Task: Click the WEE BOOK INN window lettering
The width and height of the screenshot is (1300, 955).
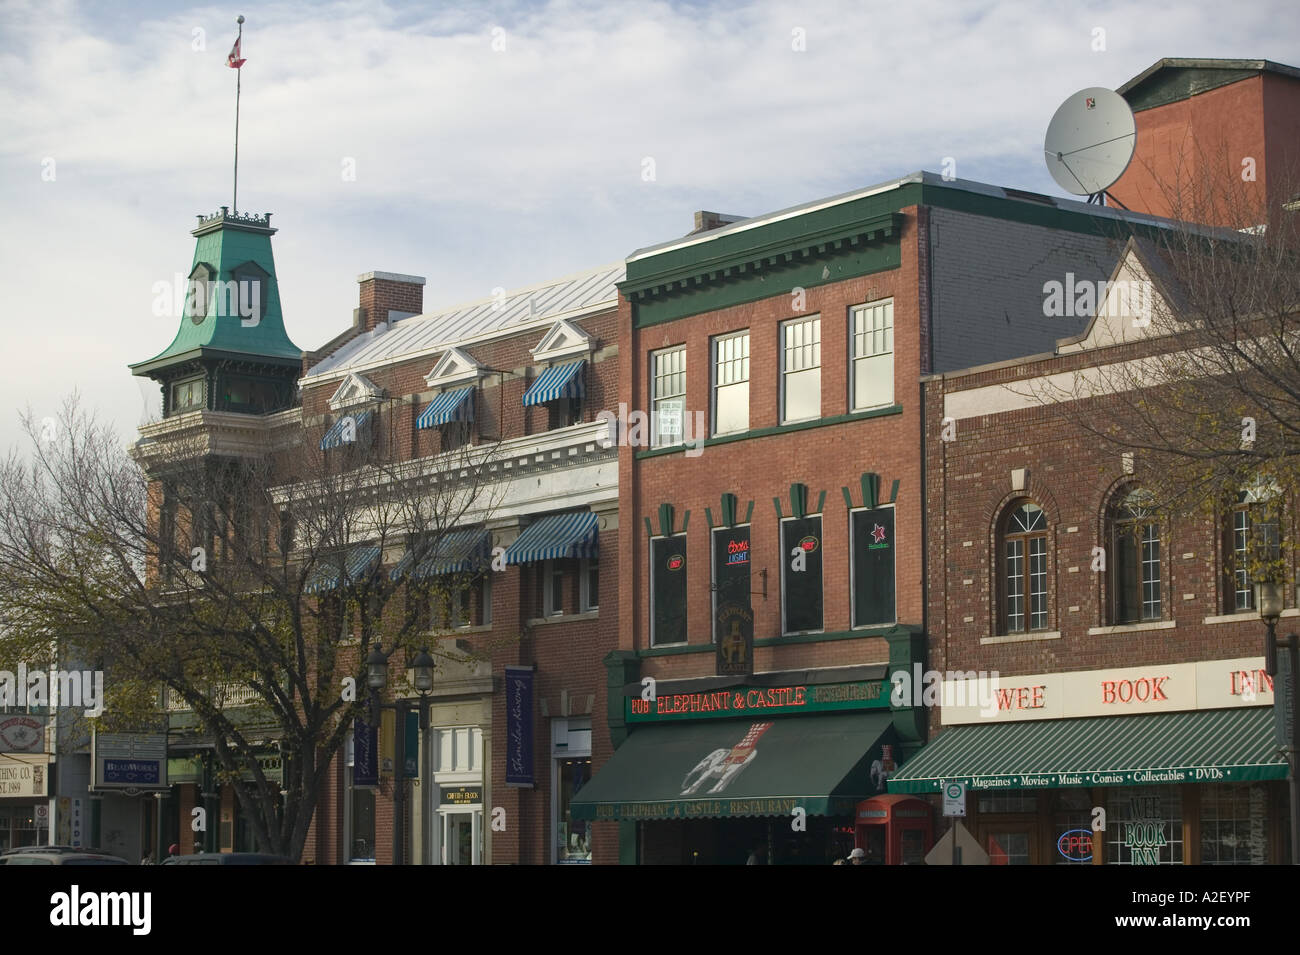Action: pyautogui.click(x=1146, y=829)
